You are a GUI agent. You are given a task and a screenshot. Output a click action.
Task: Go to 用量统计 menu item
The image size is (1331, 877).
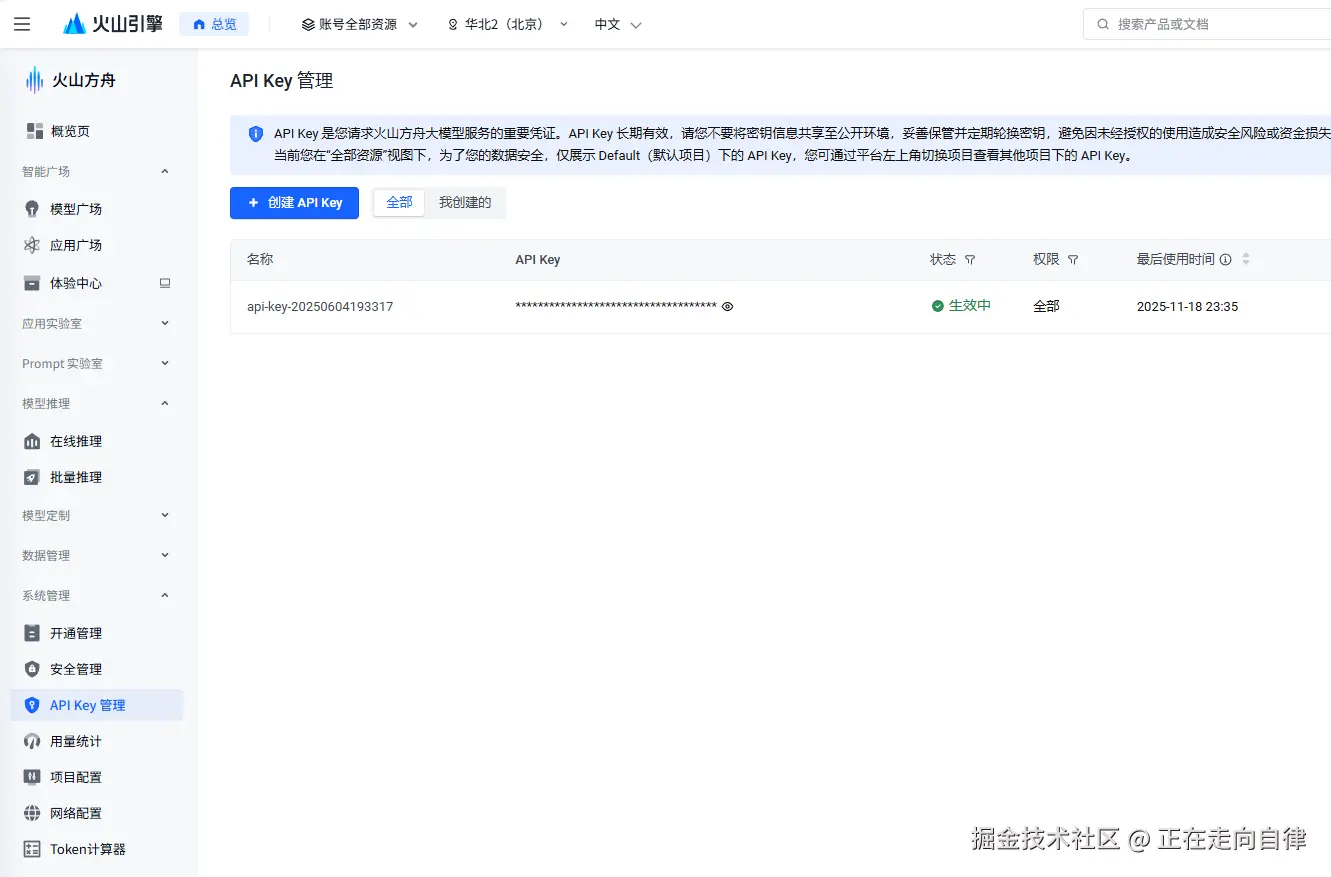coord(96,741)
